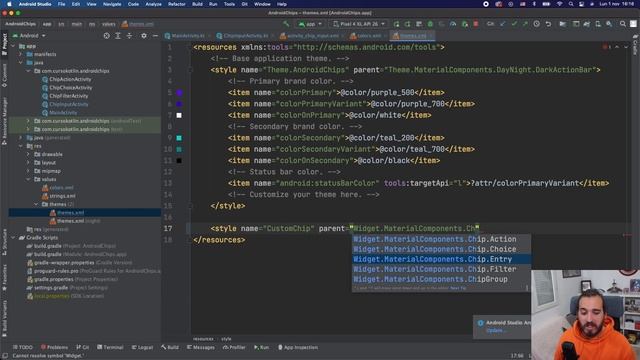Open the Profiler tool window
This screenshot has height=360, width=640.
point(234,347)
